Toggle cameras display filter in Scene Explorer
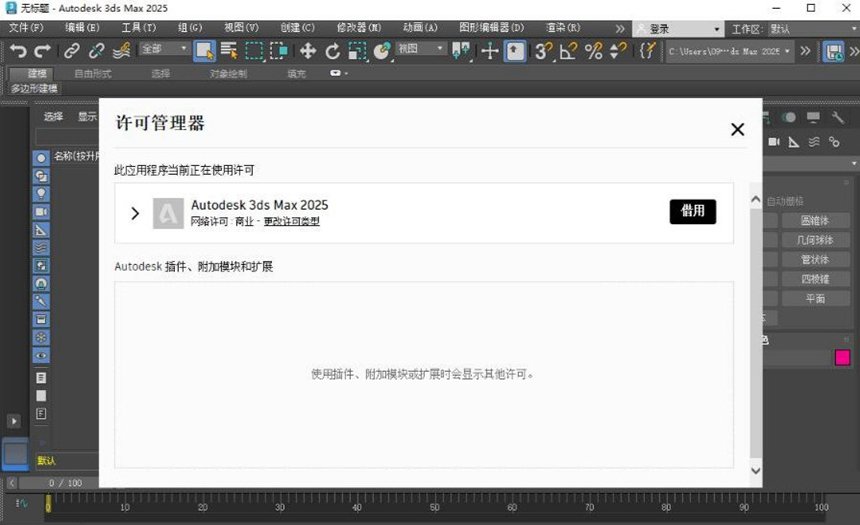The width and height of the screenshot is (860, 525). [41, 212]
